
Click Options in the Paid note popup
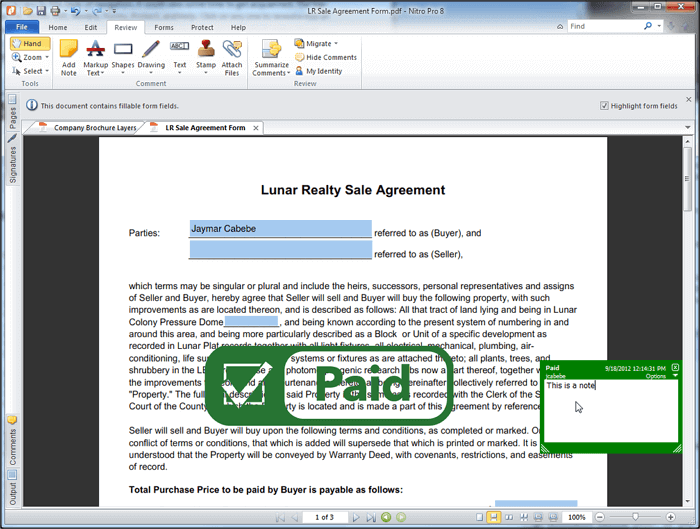click(x=656, y=376)
